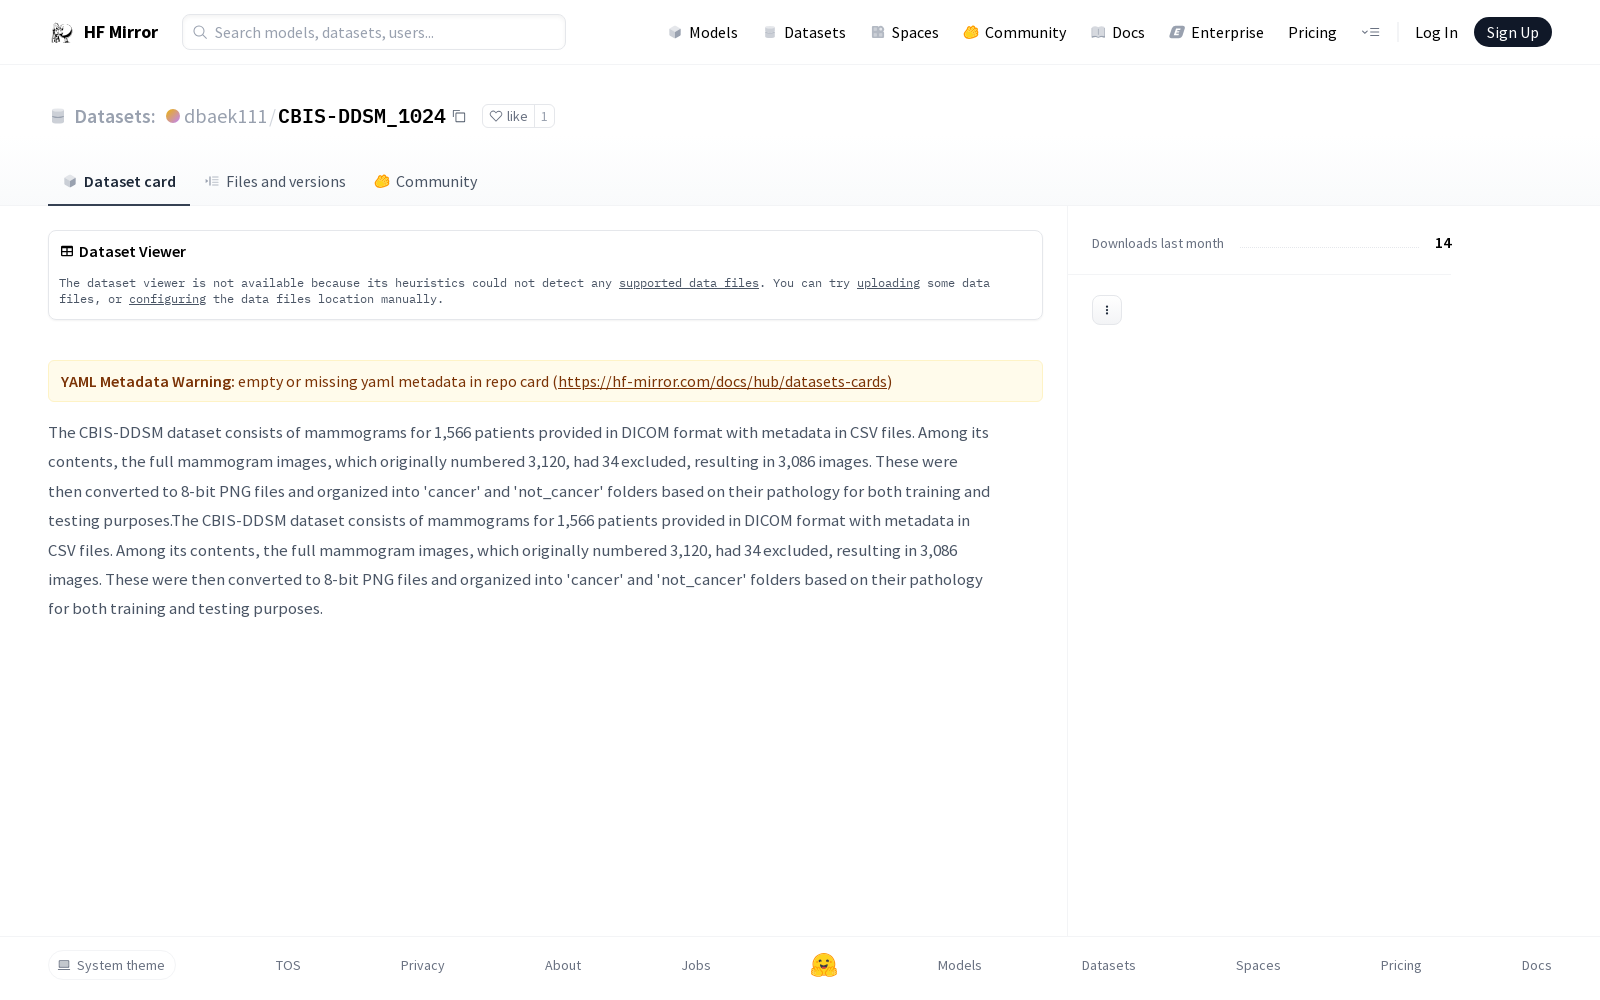Open the supported data files link
1600x1000 pixels.
coord(689,283)
